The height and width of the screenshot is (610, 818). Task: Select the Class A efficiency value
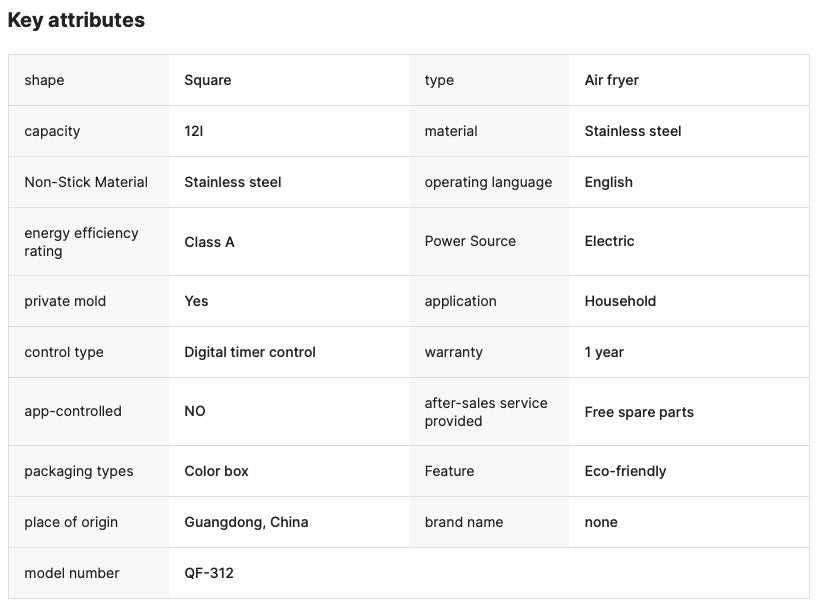pyautogui.click(x=209, y=242)
